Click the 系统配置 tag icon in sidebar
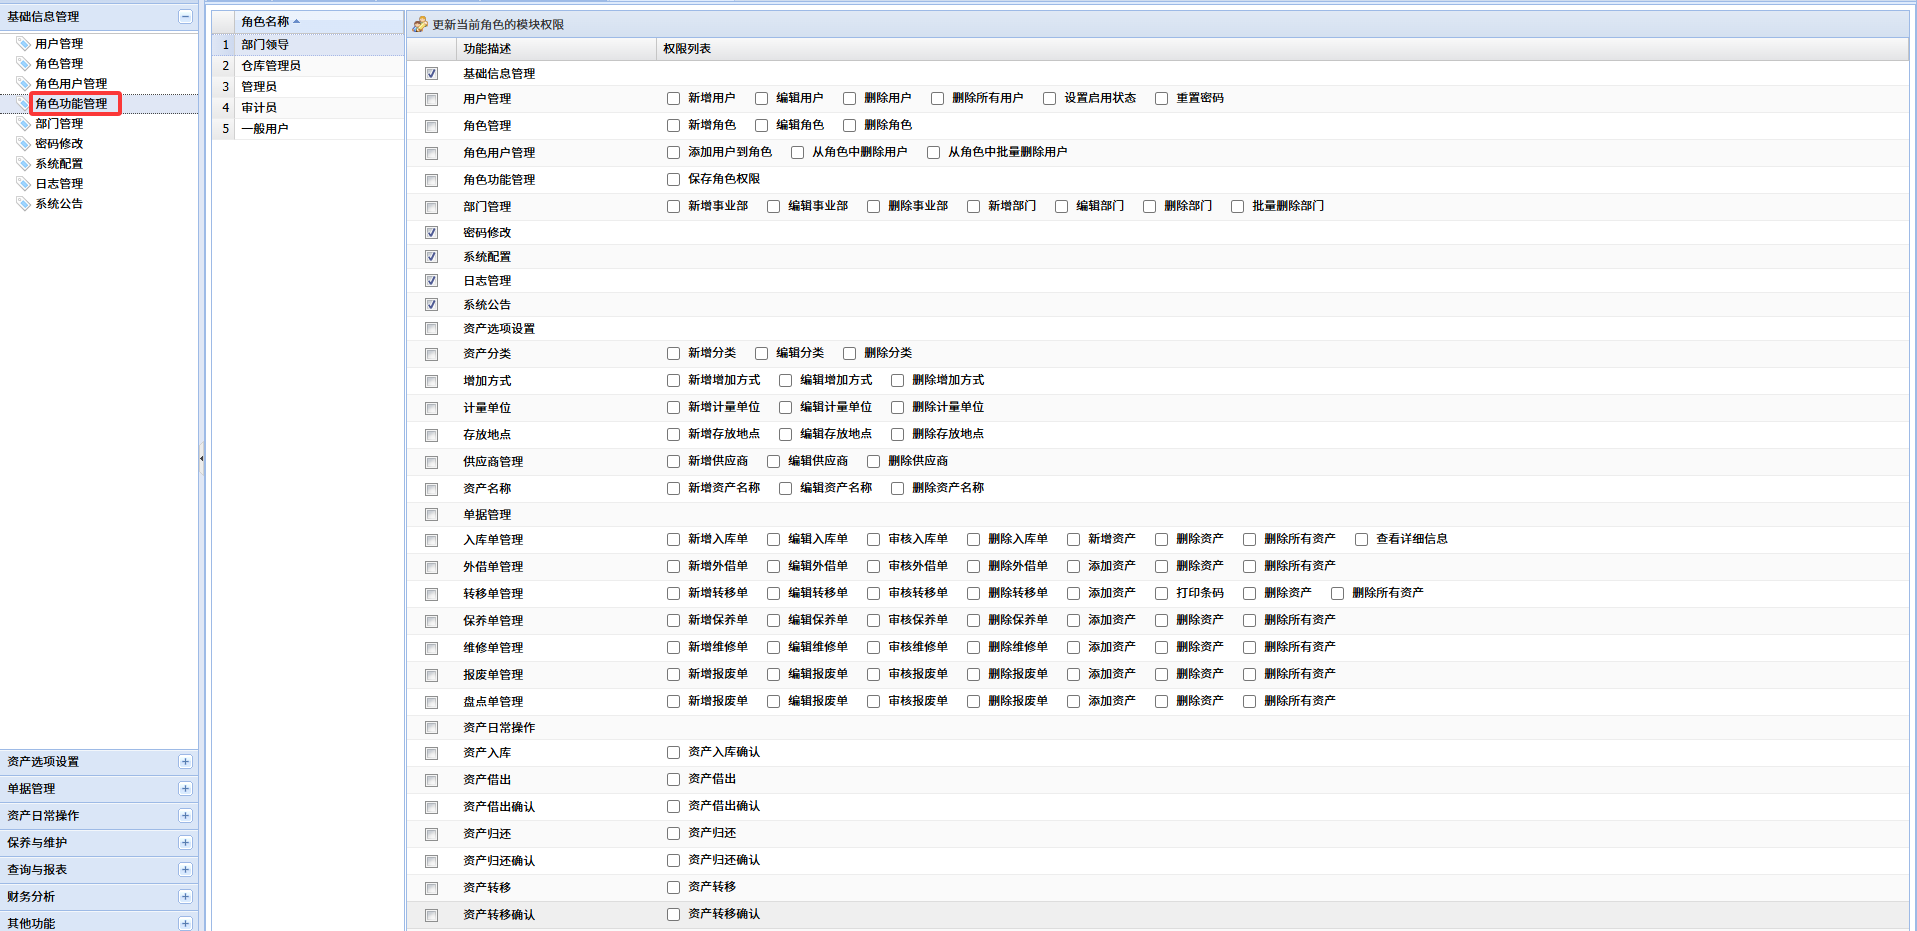1917x931 pixels. pyautogui.click(x=24, y=164)
